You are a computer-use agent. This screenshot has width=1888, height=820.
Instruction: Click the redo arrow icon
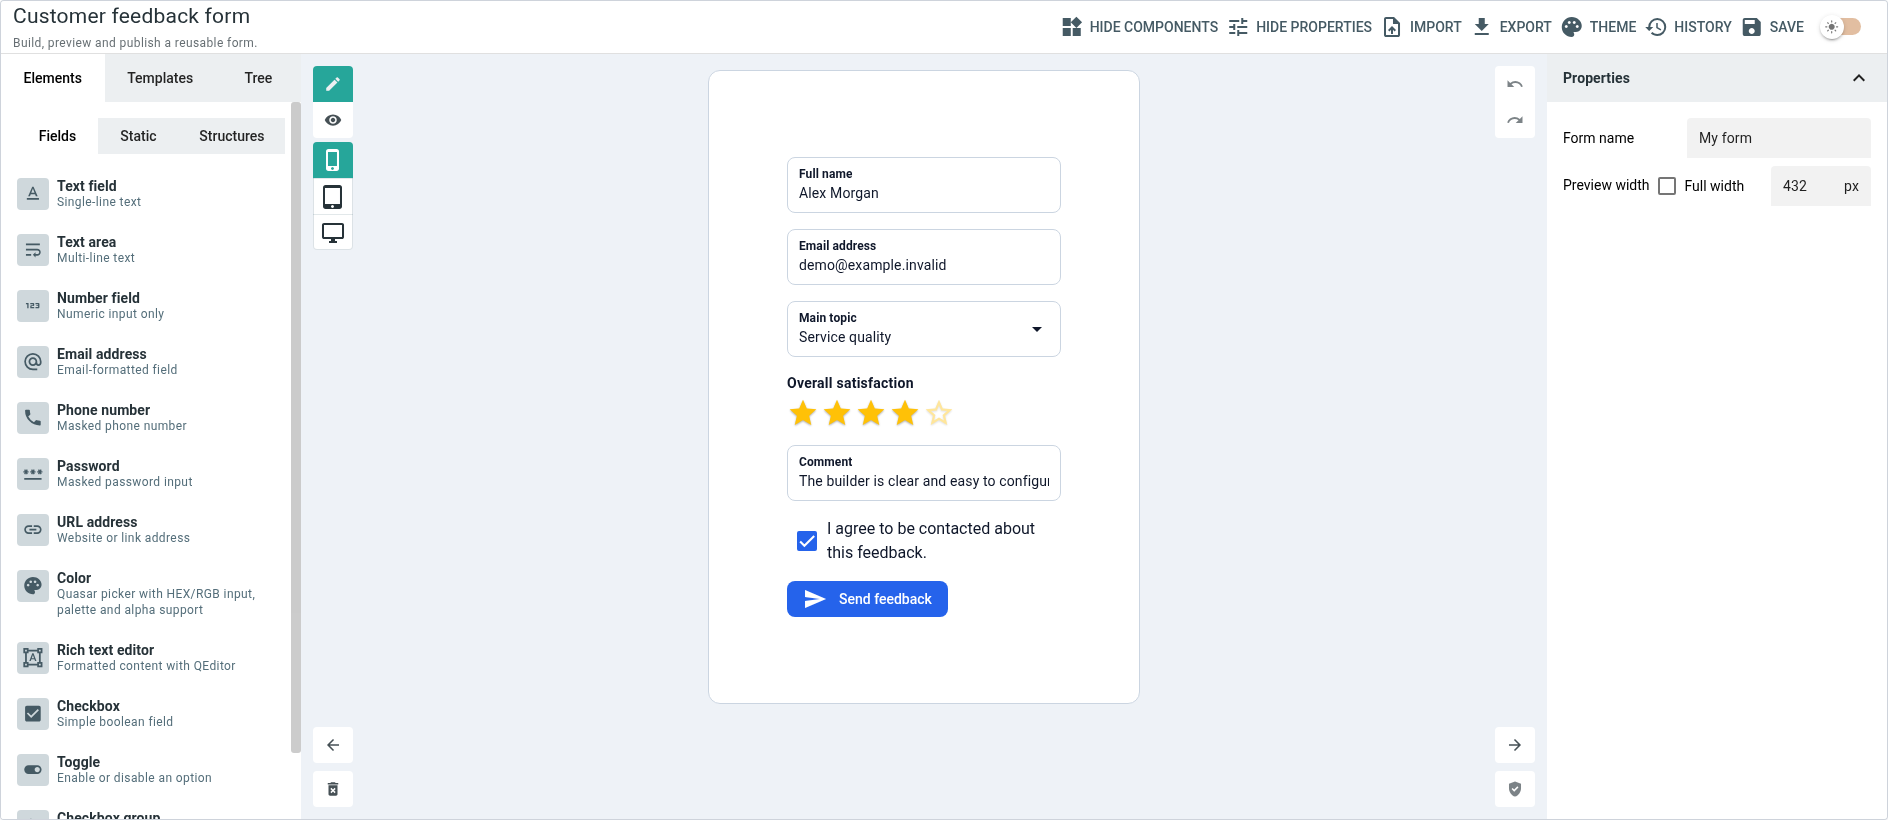click(x=1515, y=120)
